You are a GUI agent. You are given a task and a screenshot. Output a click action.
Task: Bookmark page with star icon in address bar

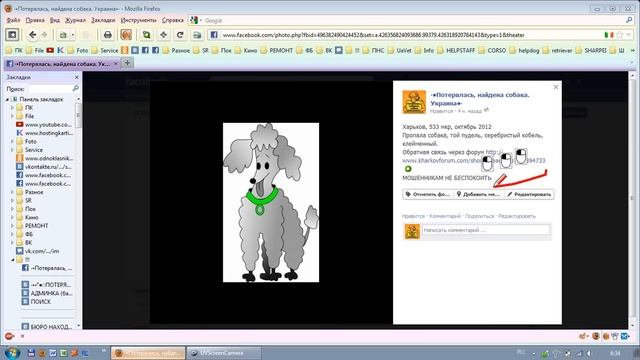(x=620, y=35)
